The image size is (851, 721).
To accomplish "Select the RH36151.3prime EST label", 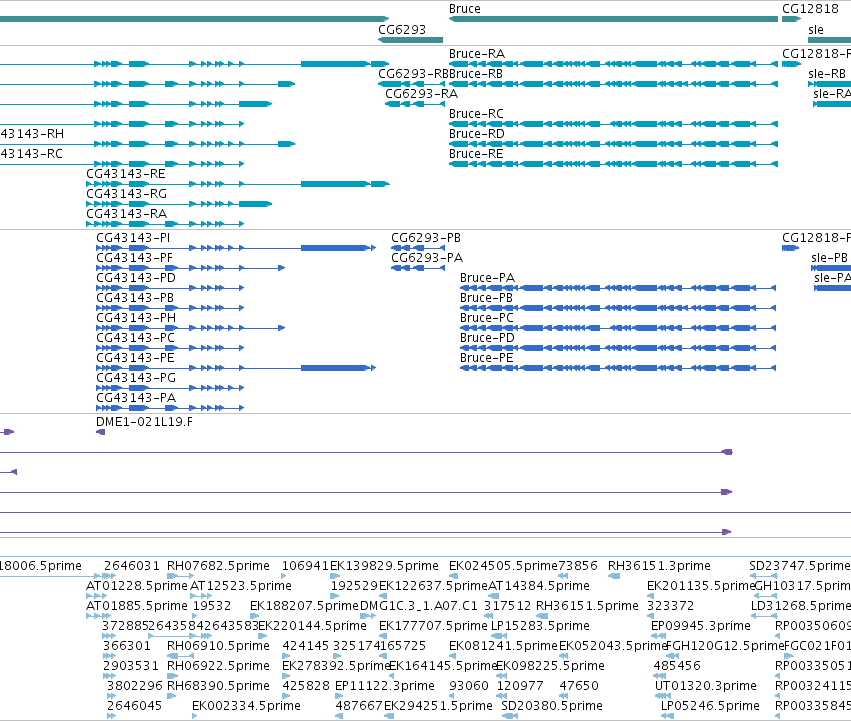I will pos(659,566).
